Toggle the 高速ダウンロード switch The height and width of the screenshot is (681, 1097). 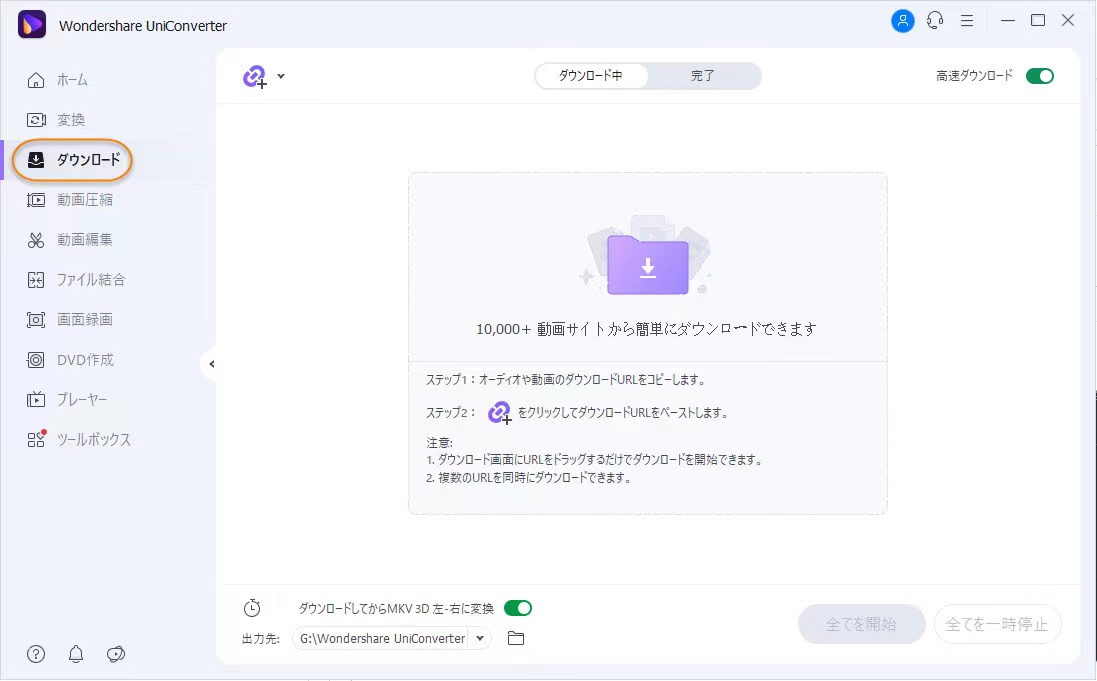pos(1040,76)
